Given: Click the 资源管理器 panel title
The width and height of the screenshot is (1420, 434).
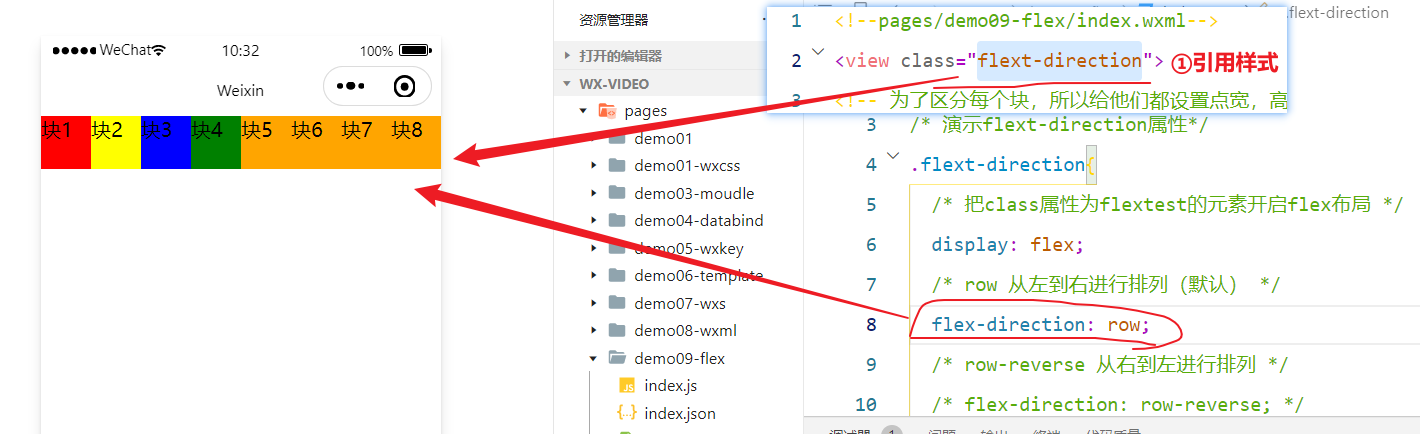Looking at the screenshot, I should 613,19.
